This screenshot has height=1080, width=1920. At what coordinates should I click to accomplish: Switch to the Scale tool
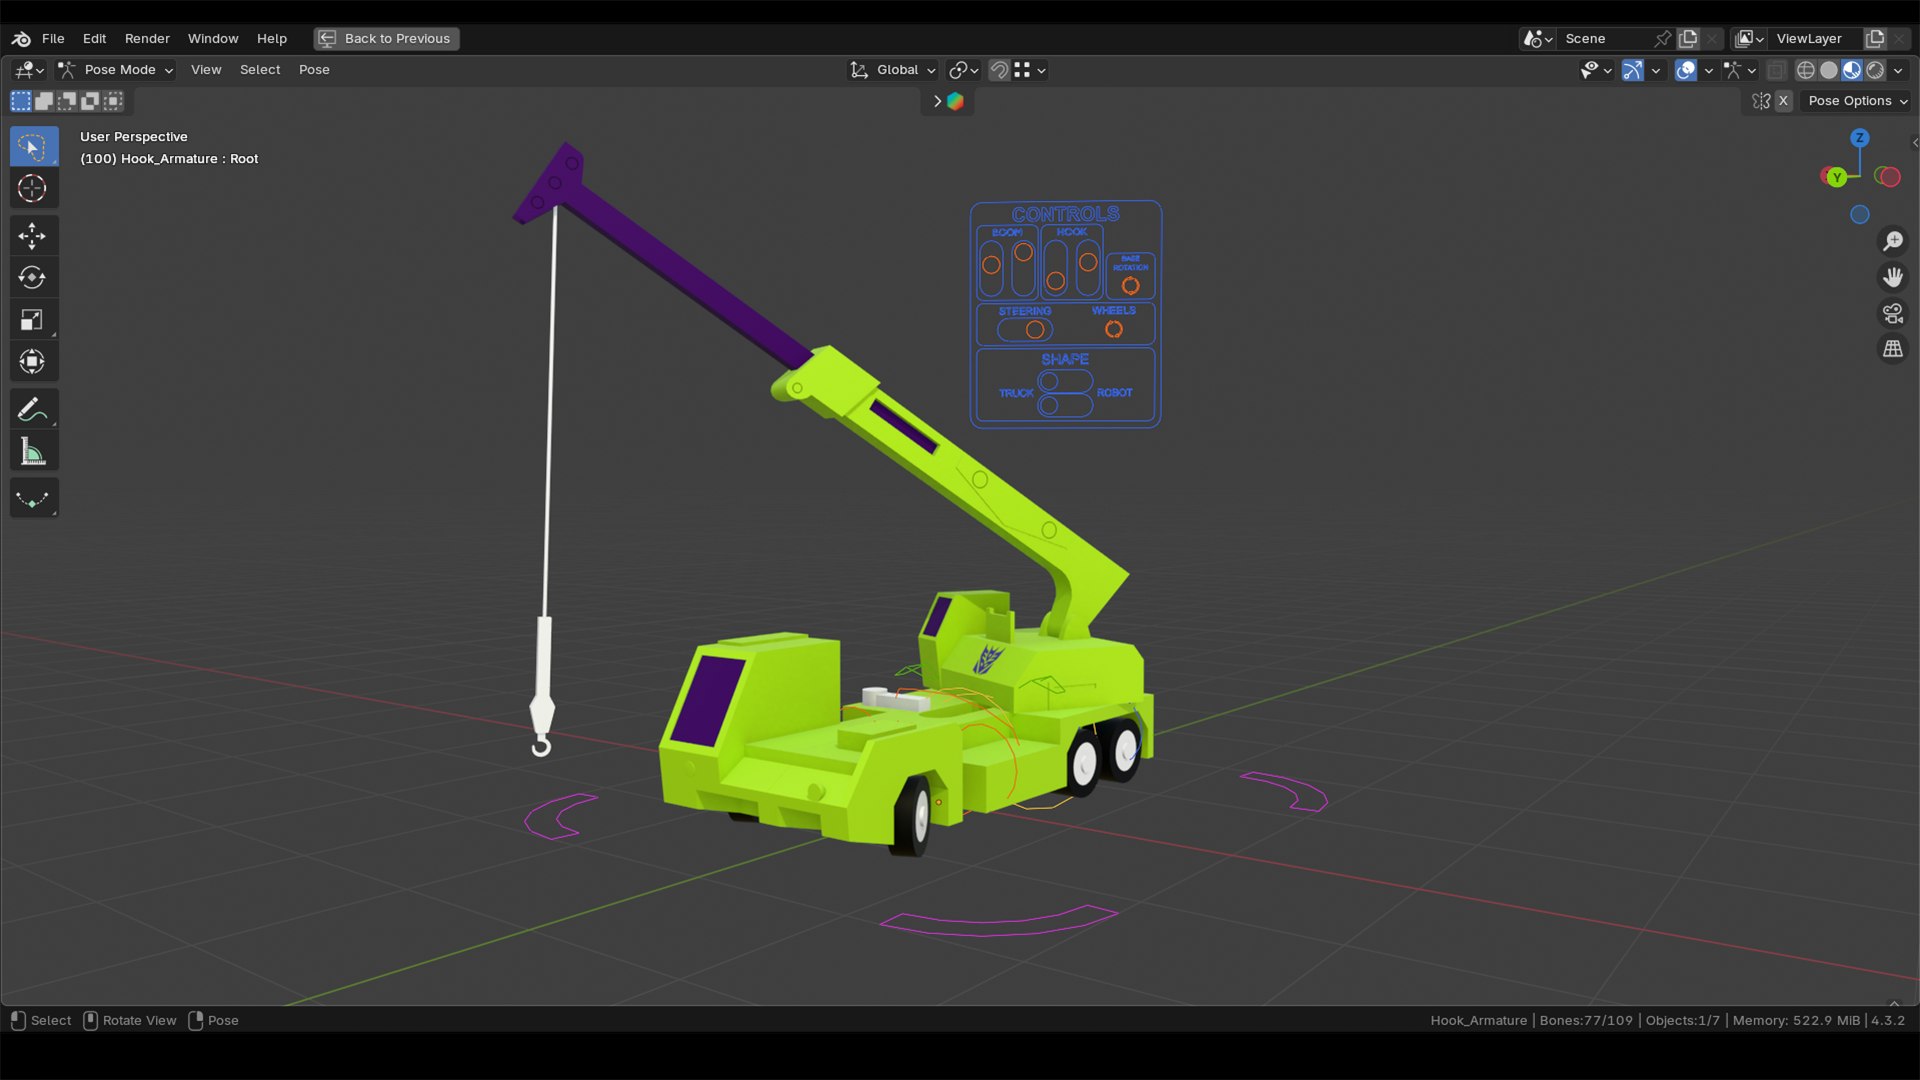(33, 320)
